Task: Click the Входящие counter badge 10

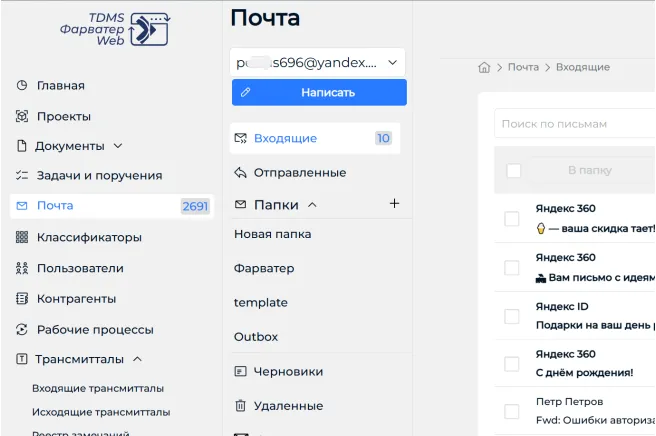Action: click(383, 138)
